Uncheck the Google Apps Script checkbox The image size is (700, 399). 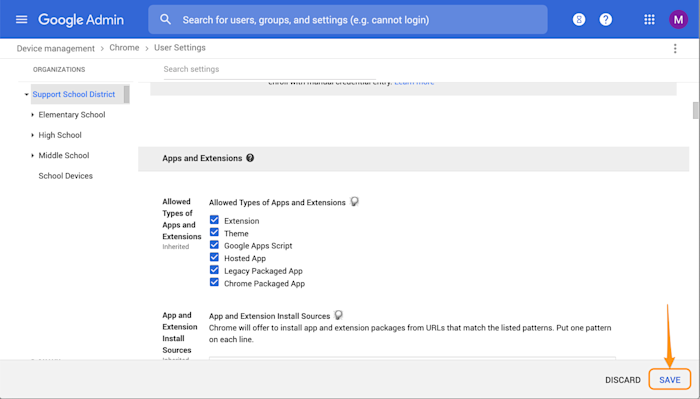[x=214, y=245]
